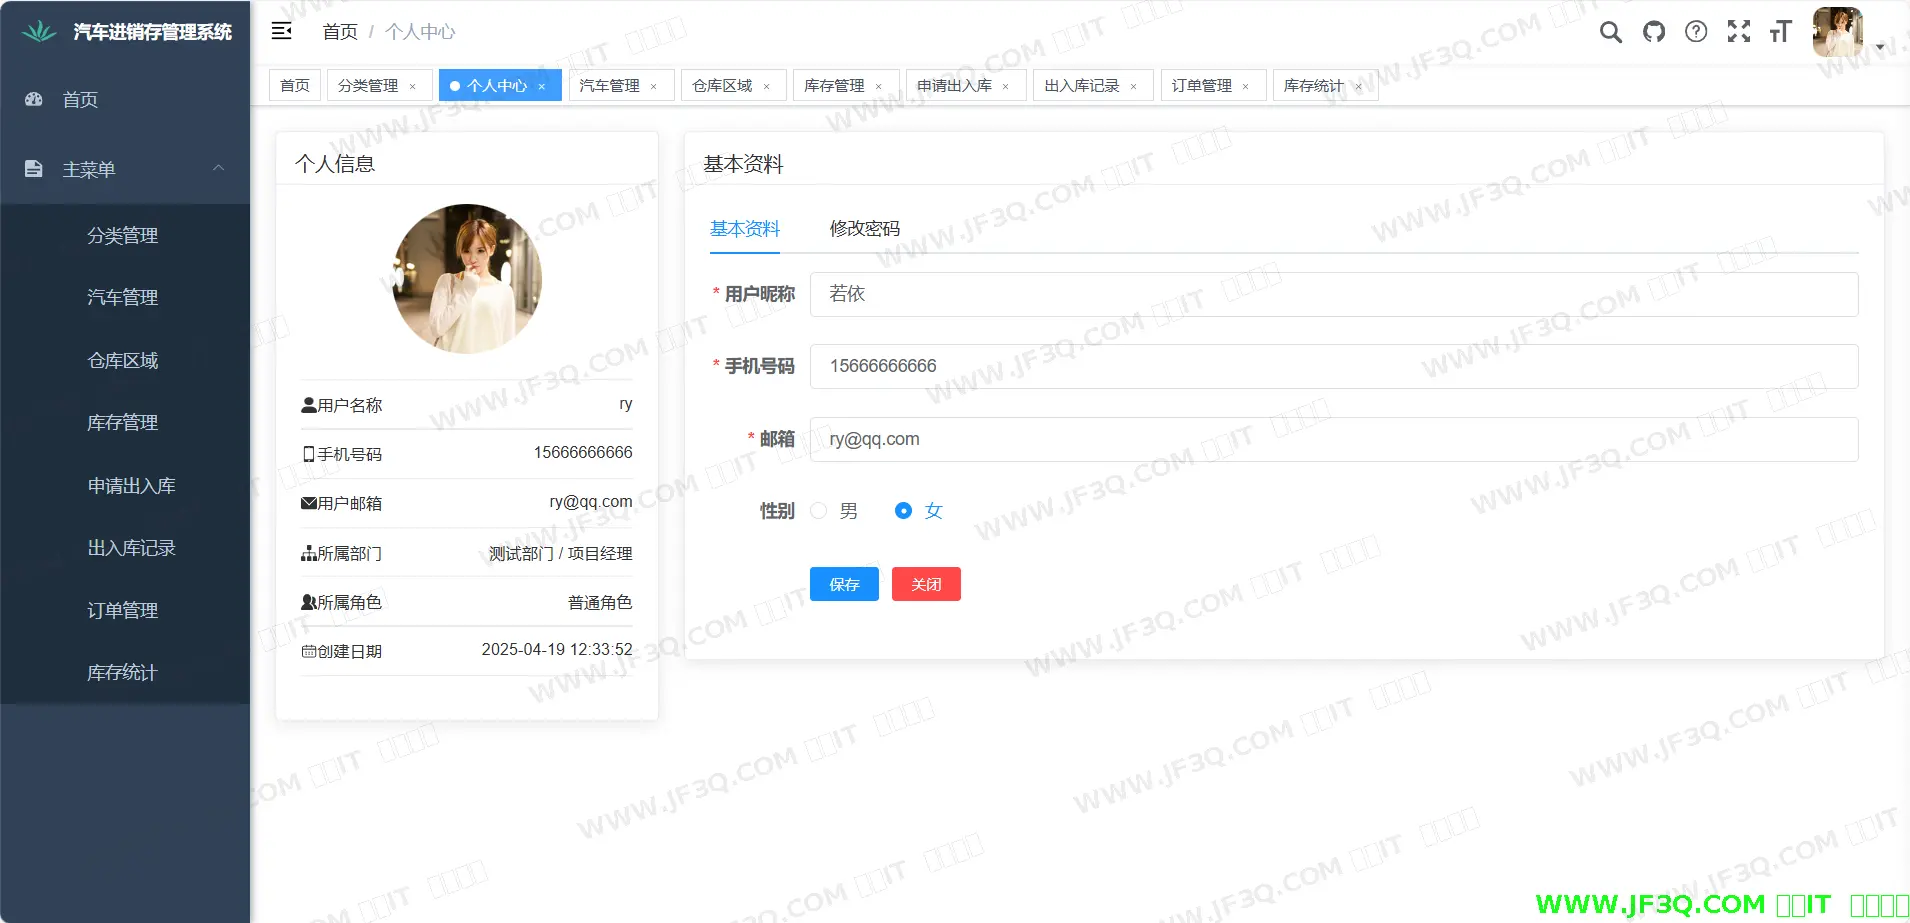Open the GitHub source icon link

click(1654, 32)
